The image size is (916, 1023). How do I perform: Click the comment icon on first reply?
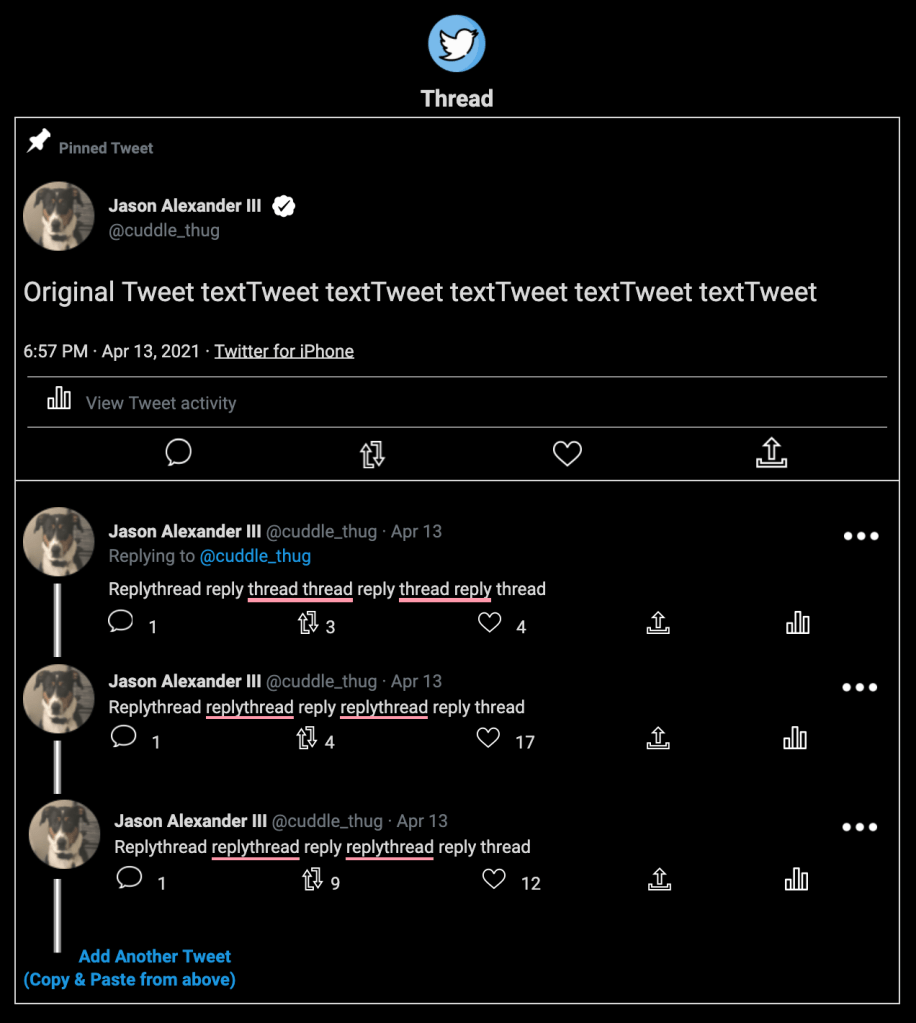(x=121, y=622)
